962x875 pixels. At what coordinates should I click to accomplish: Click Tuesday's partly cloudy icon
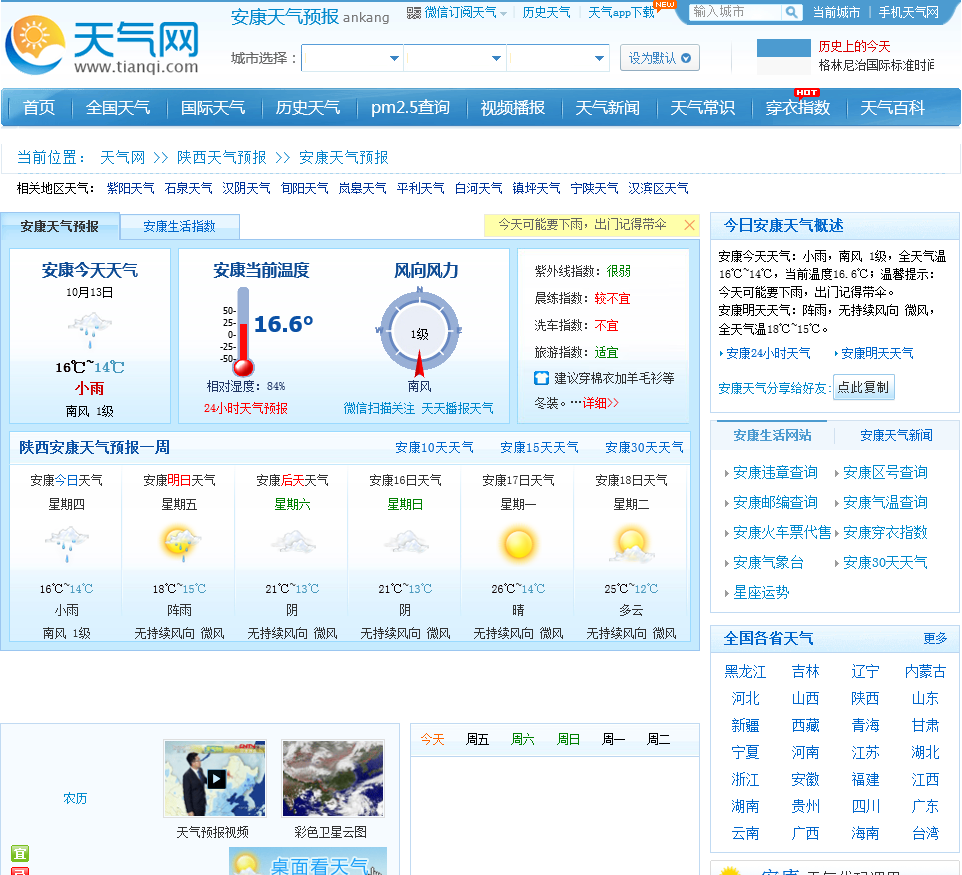[x=632, y=546]
